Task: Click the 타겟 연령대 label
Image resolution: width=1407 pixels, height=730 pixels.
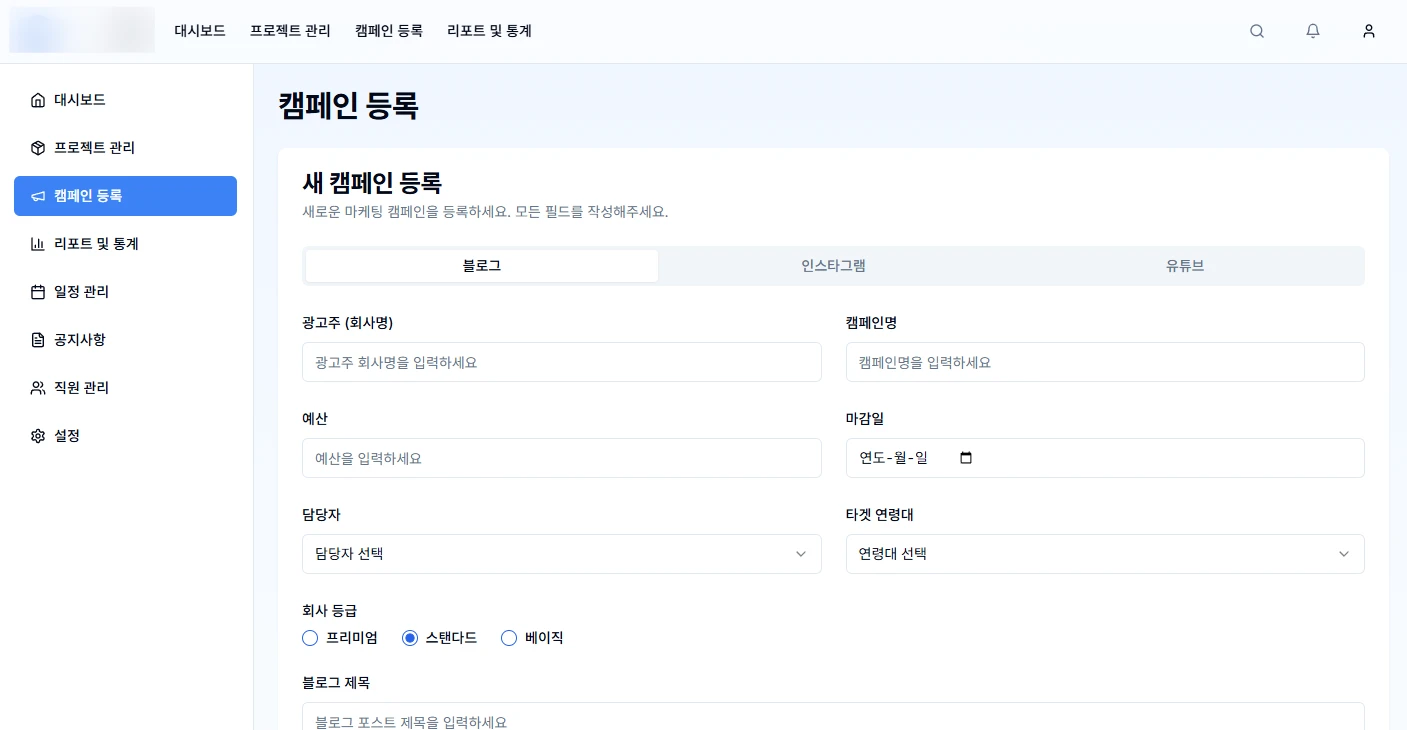Action: (x=880, y=515)
